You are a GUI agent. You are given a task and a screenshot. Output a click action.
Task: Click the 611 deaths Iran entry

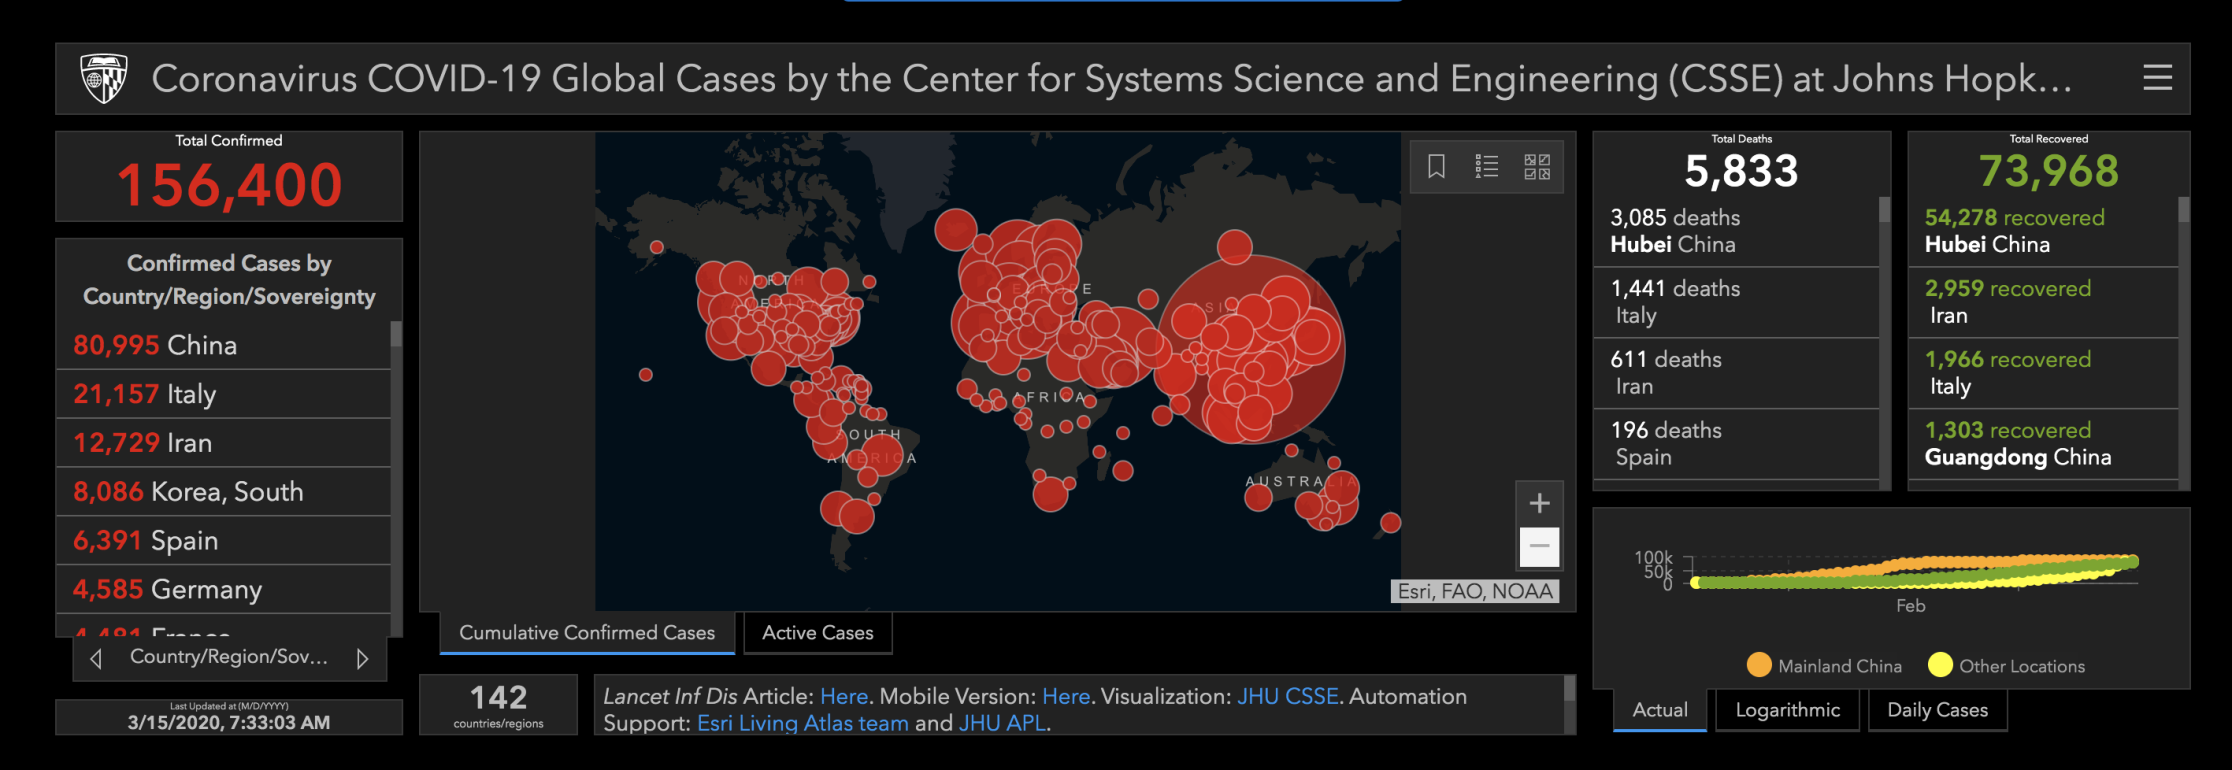click(1736, 373)
